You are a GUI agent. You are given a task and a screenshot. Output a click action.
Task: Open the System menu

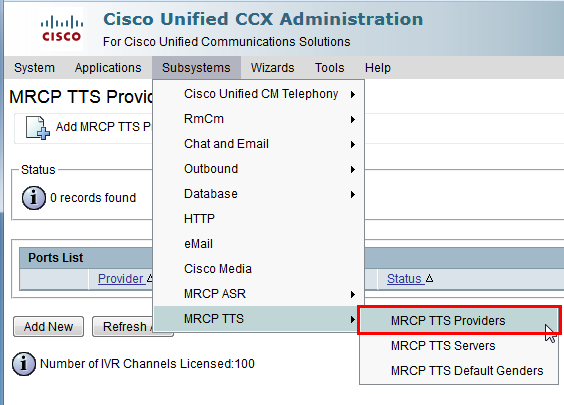(35, 68)
